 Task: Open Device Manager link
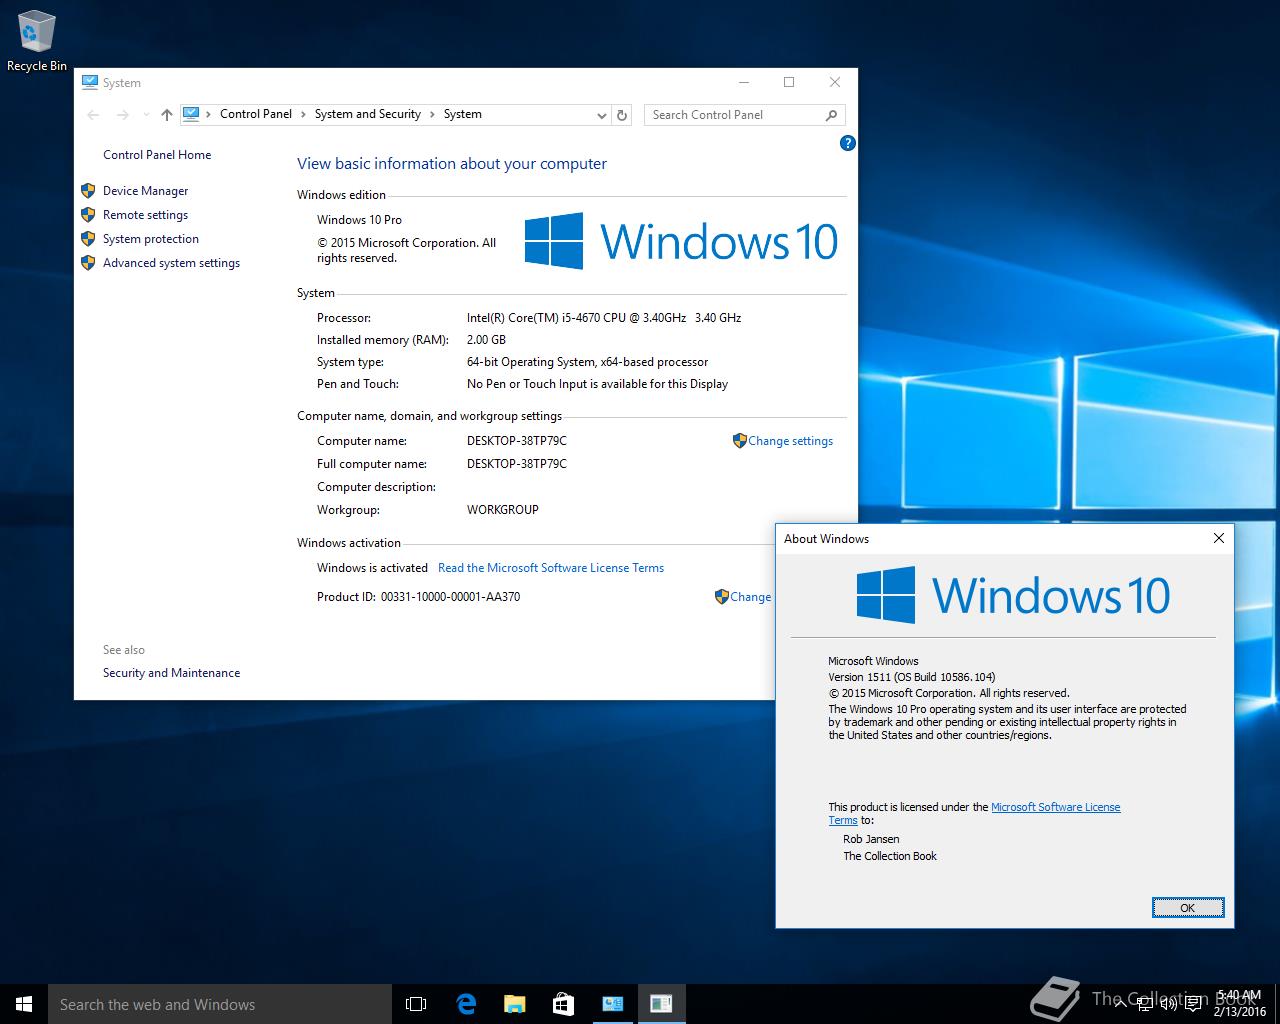[x=145, y=191]
